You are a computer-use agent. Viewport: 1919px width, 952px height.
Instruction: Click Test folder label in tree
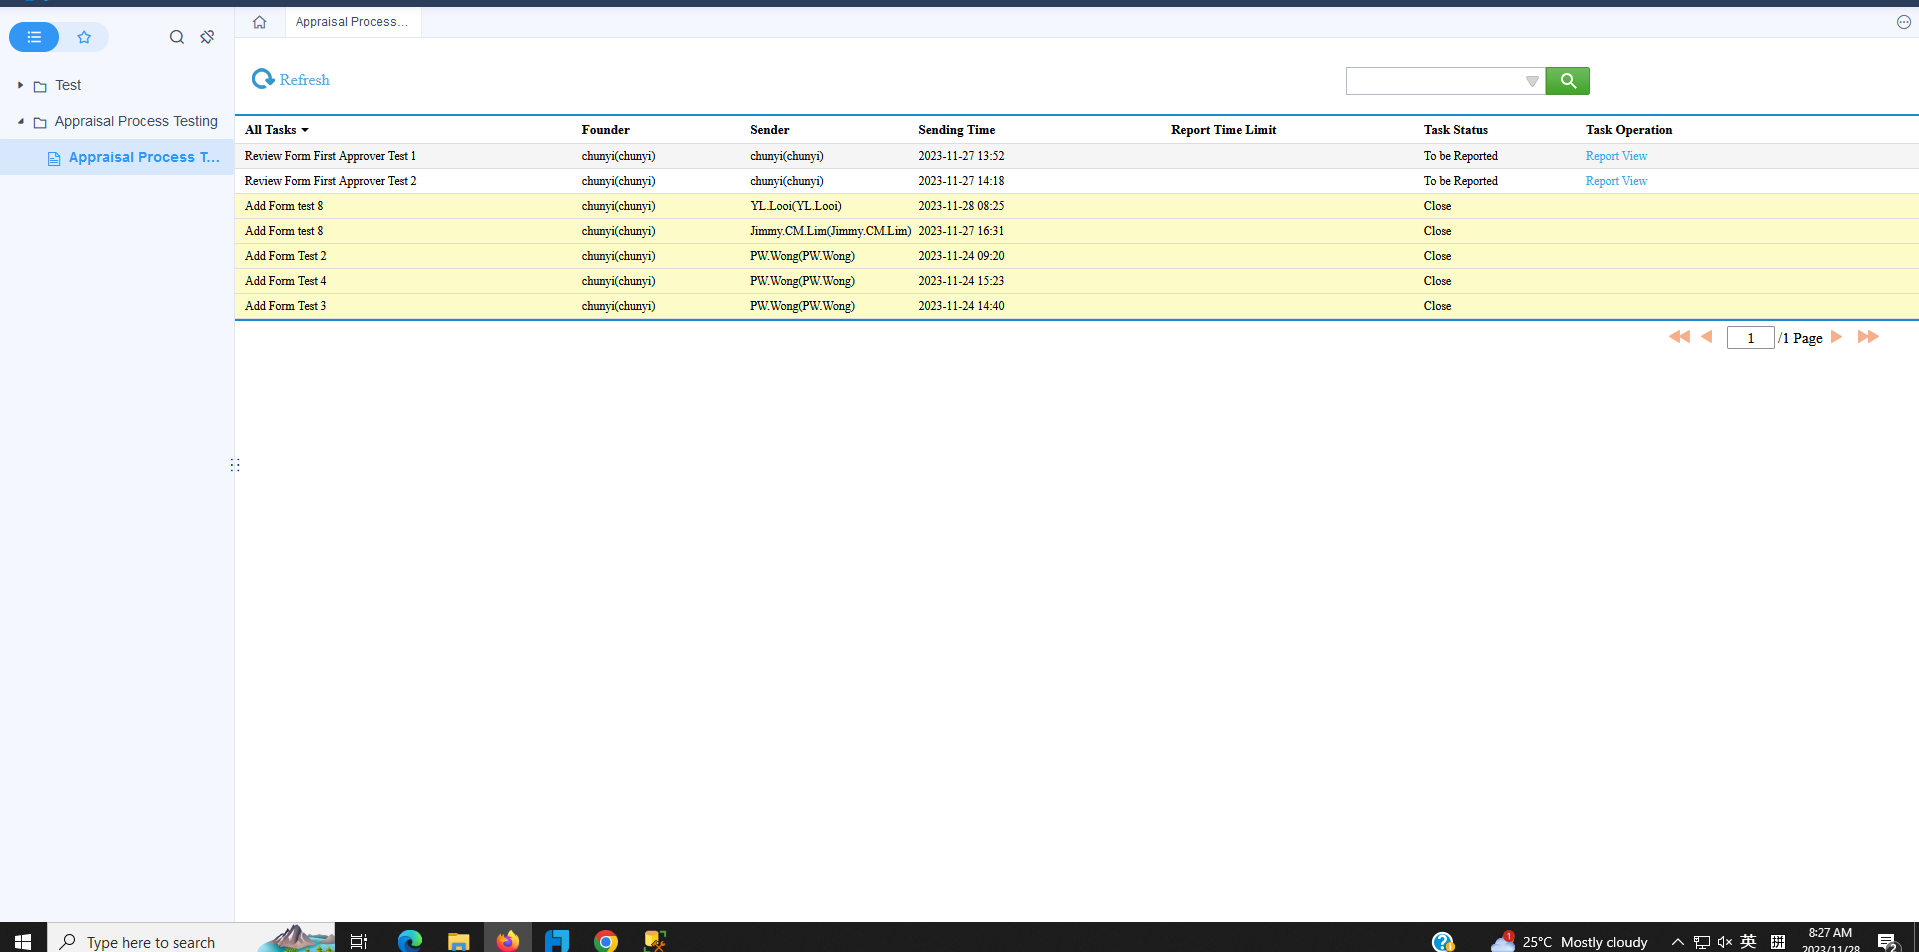[68, 85]
